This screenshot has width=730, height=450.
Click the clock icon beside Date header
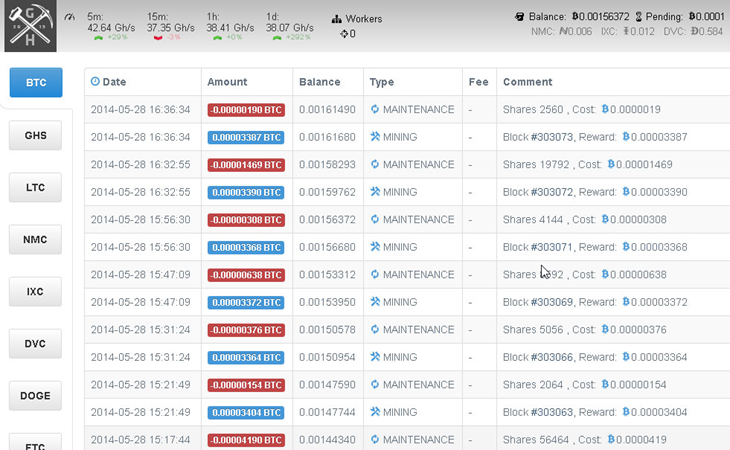click(95, 81)
